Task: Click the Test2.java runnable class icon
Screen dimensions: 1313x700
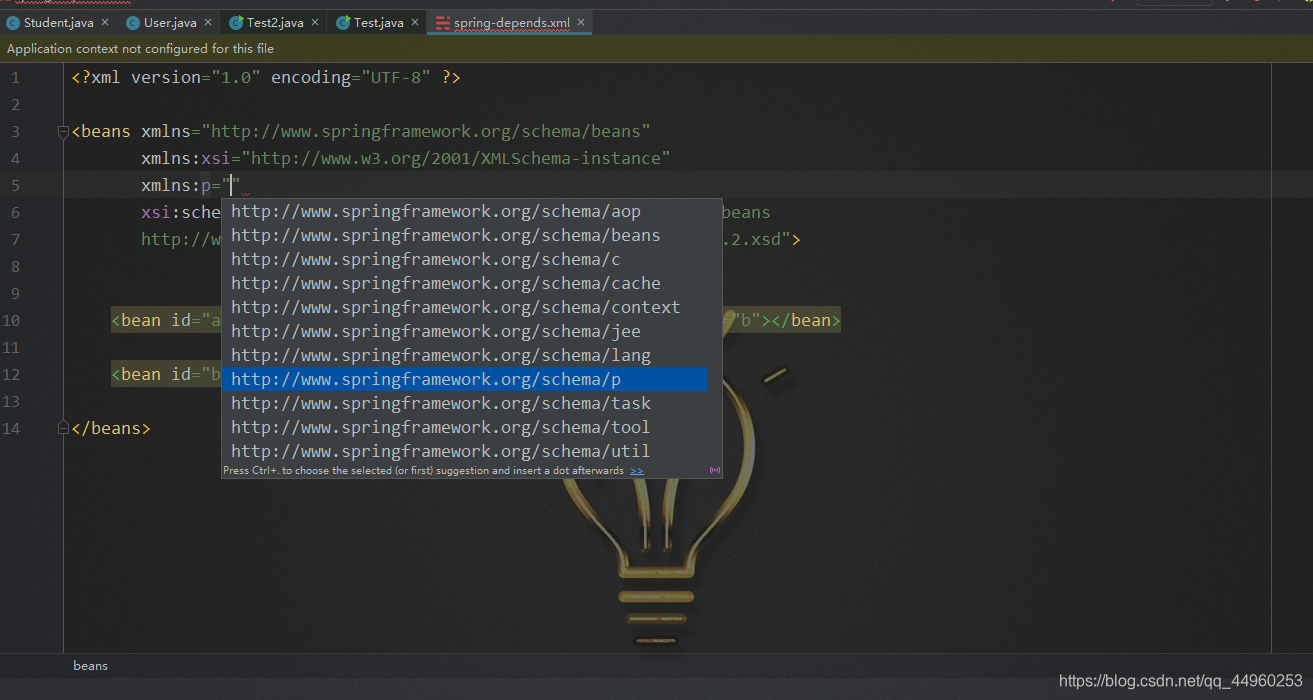Action: point(236,22)
